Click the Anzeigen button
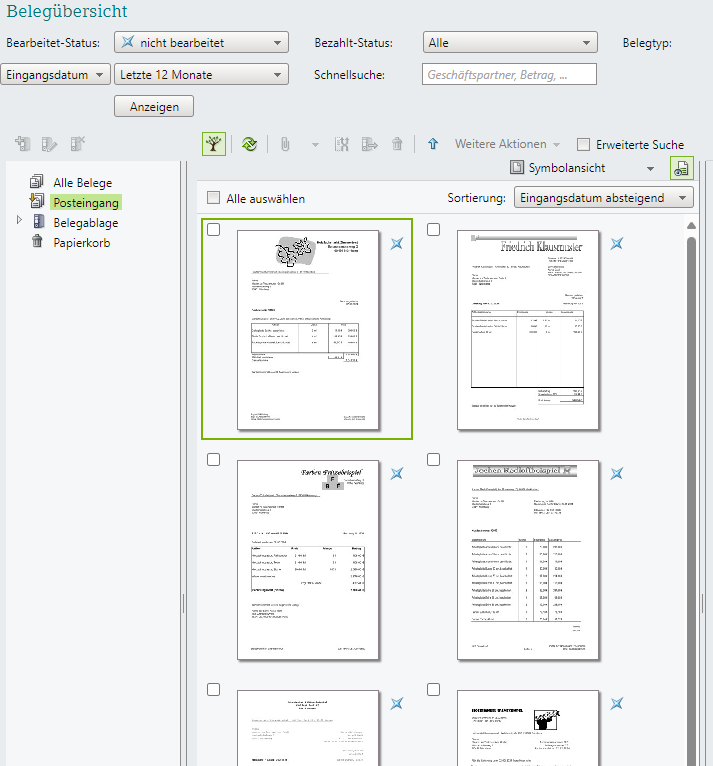 [x=154, y=106]
